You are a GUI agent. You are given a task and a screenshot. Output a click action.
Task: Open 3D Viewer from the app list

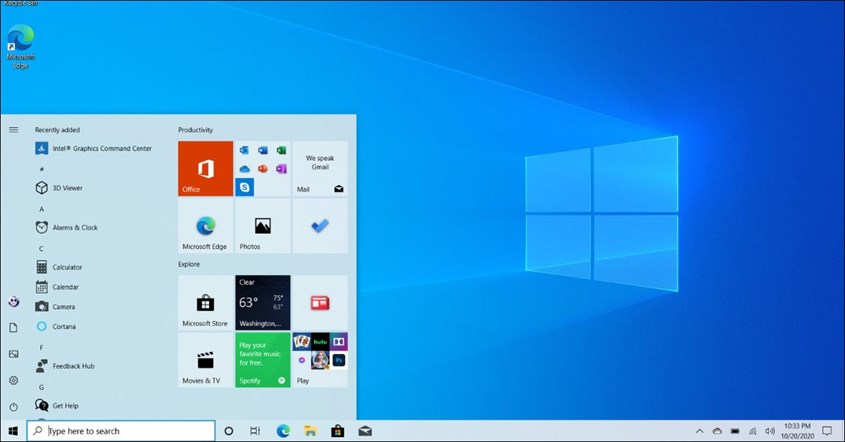59,188
